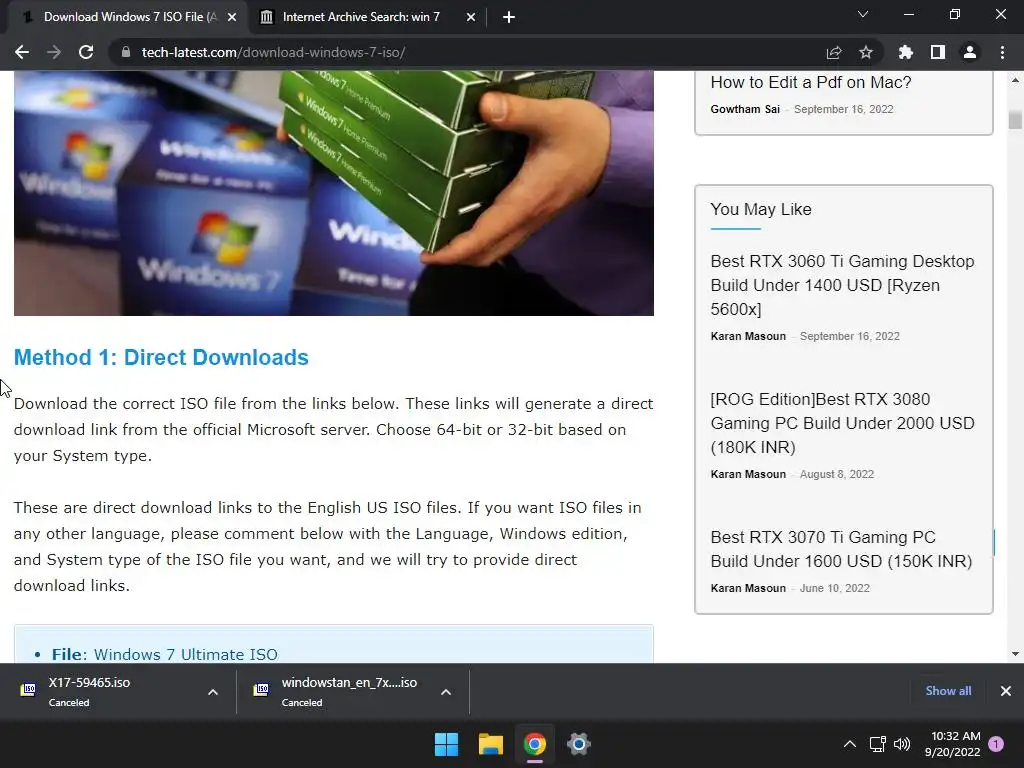Bookmark this tab with the star

click(866, 52)
